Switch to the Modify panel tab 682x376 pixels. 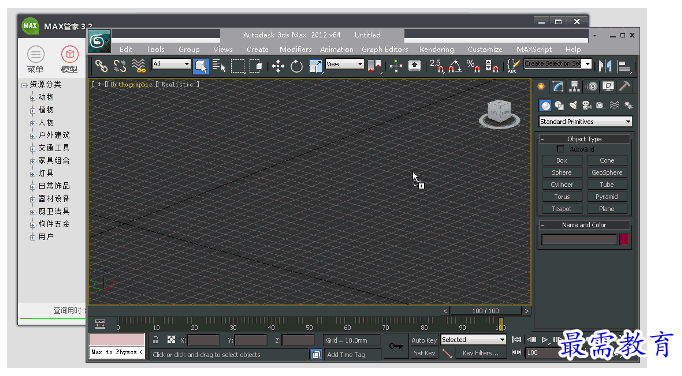click(x=558, y=86)
